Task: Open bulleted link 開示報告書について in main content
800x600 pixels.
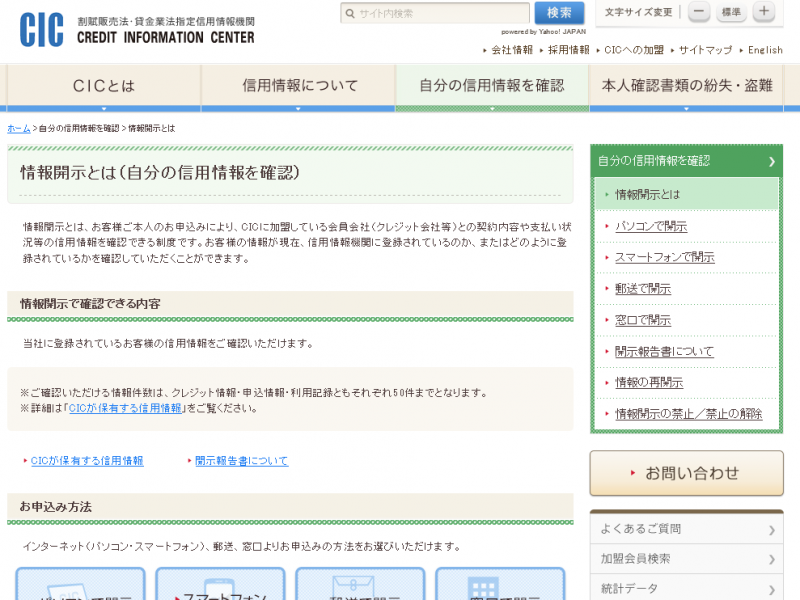Action: pos(241,461)
